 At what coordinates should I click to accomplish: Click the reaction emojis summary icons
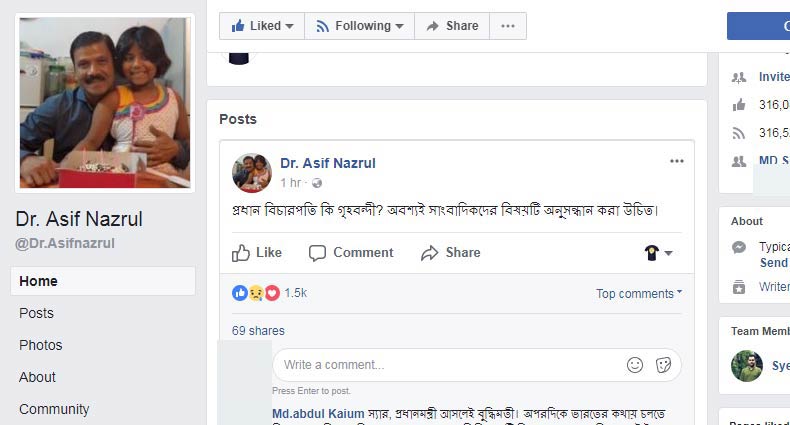click(255, 293)
